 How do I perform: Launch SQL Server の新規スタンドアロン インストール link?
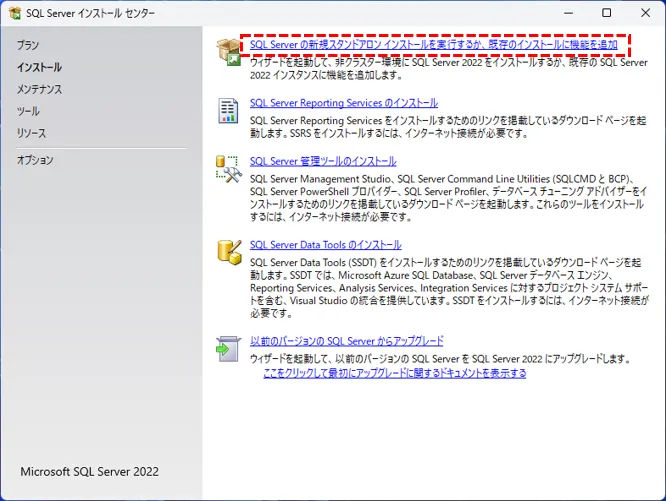click(433, 45)
